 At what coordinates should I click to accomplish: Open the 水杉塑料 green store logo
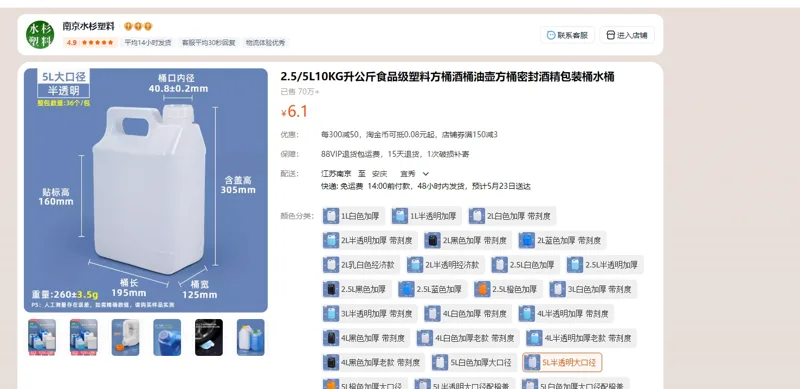coord(40,35)
